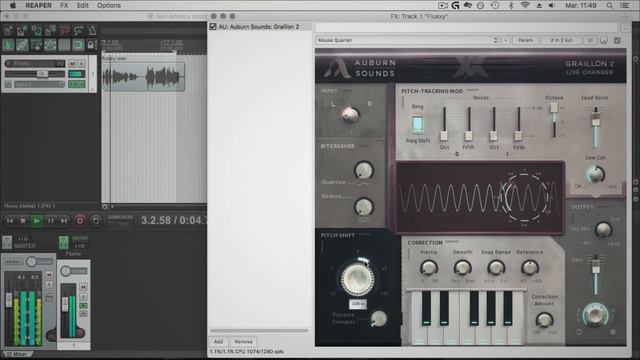
Task: Open the Options menu in menu bar
Action: [x=109, y=5]
